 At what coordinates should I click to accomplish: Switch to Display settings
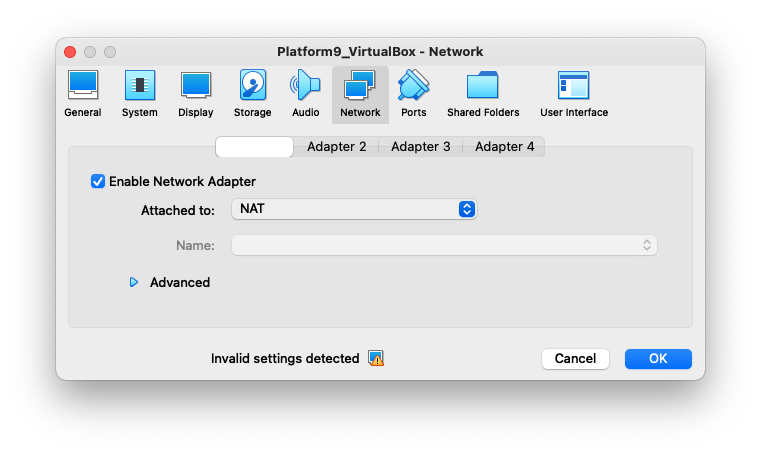coord(196,94)
